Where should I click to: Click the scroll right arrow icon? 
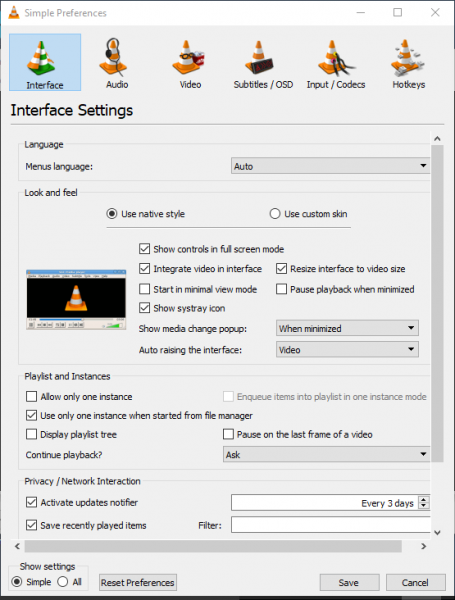coord(424,546)
